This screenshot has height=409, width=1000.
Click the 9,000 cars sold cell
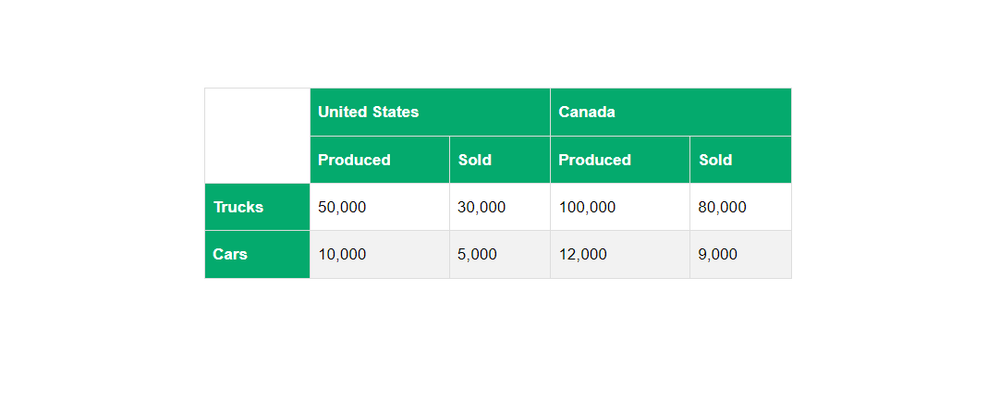click(718, 254)
